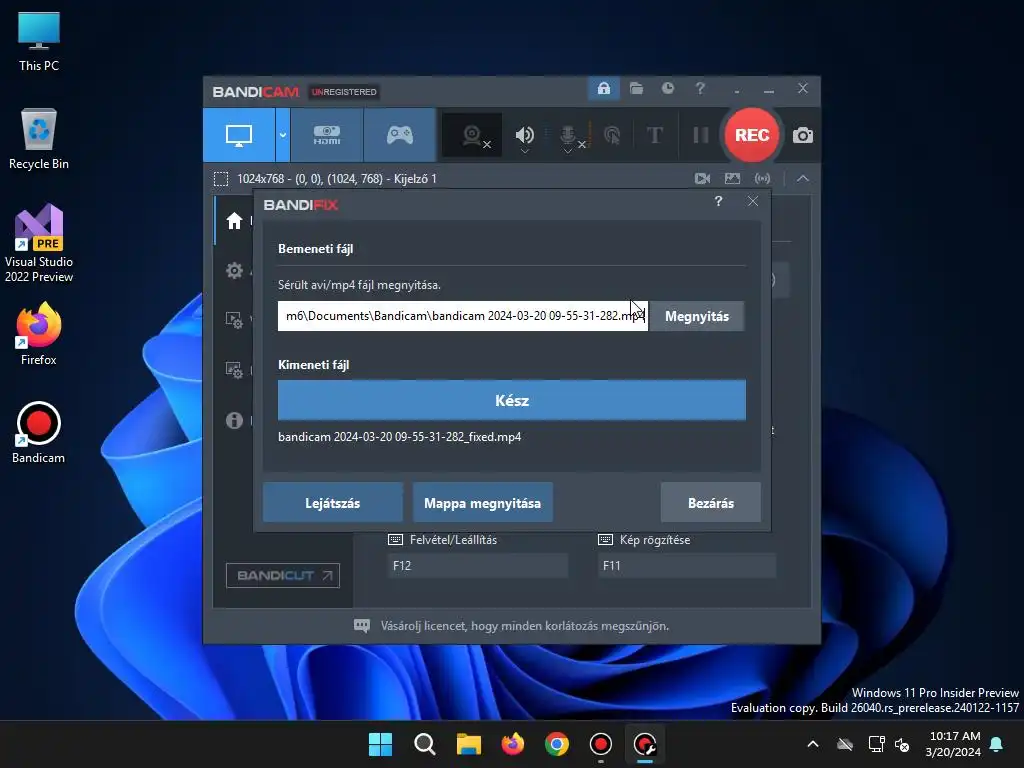Open Recycle Bin desktop icon
Screen dimensions: 1024x768
coord(39,138)
